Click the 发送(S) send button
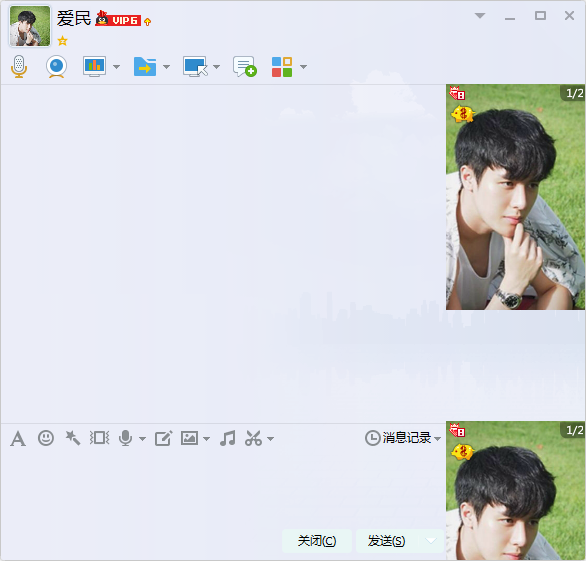Screen dimensions: 586x561 386,540
